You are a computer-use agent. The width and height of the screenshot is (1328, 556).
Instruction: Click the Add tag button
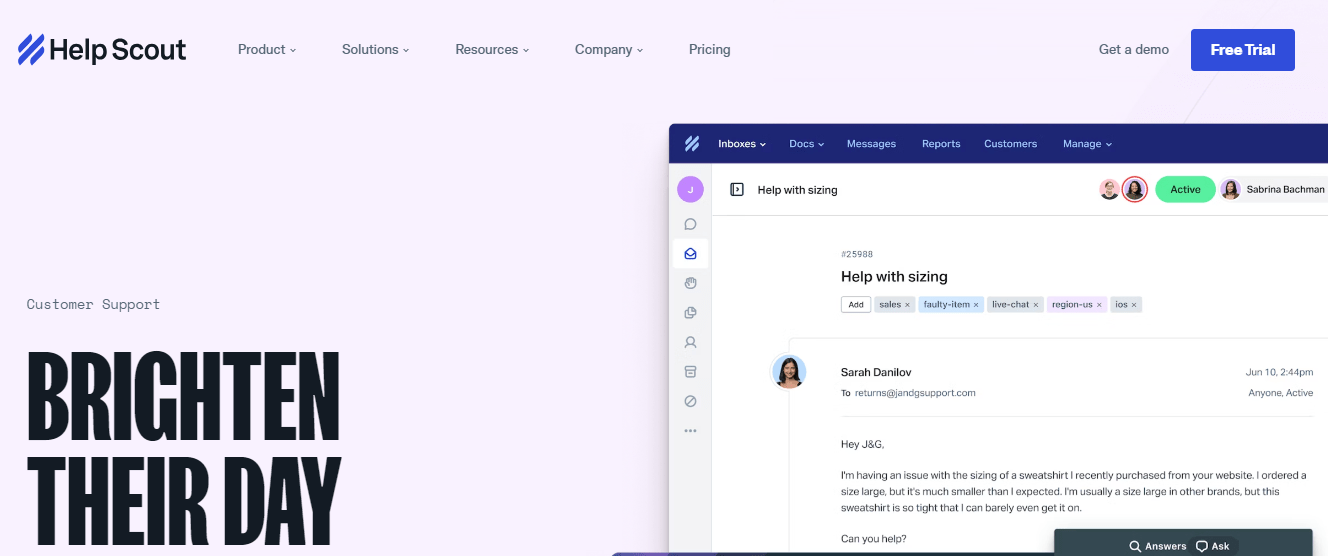856,305
